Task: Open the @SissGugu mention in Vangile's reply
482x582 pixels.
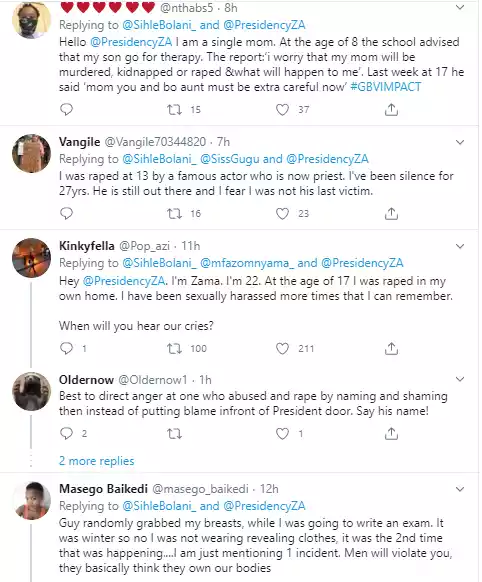Action: (230, 159)
